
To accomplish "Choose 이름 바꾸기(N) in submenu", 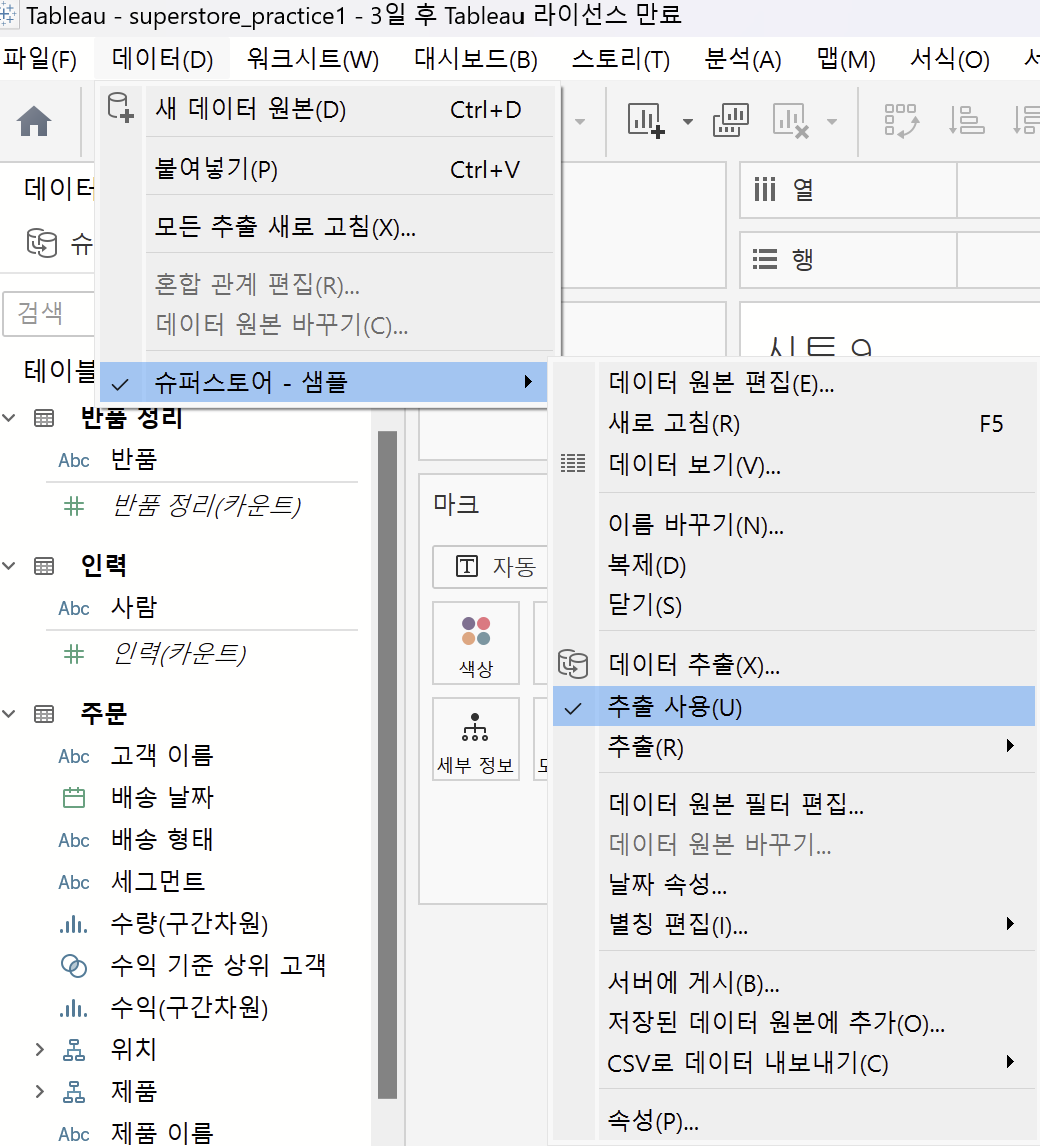I will tap(794, 525).
